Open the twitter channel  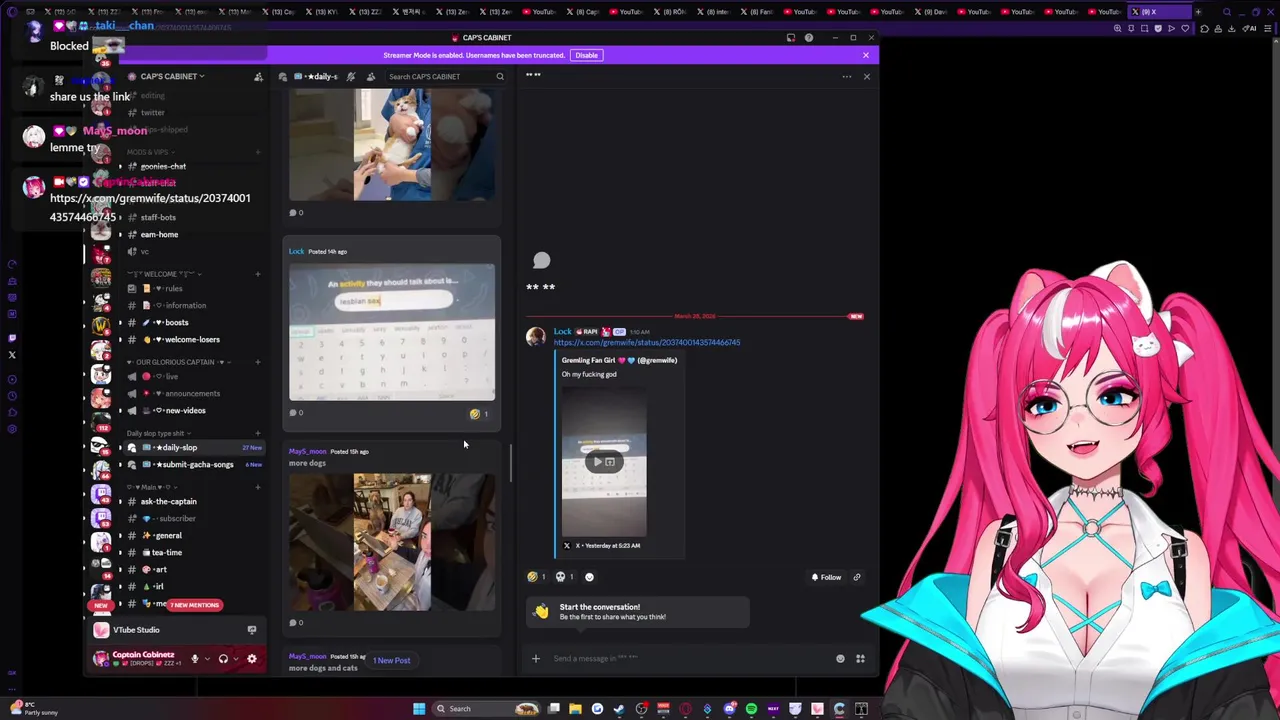(152, 112)
